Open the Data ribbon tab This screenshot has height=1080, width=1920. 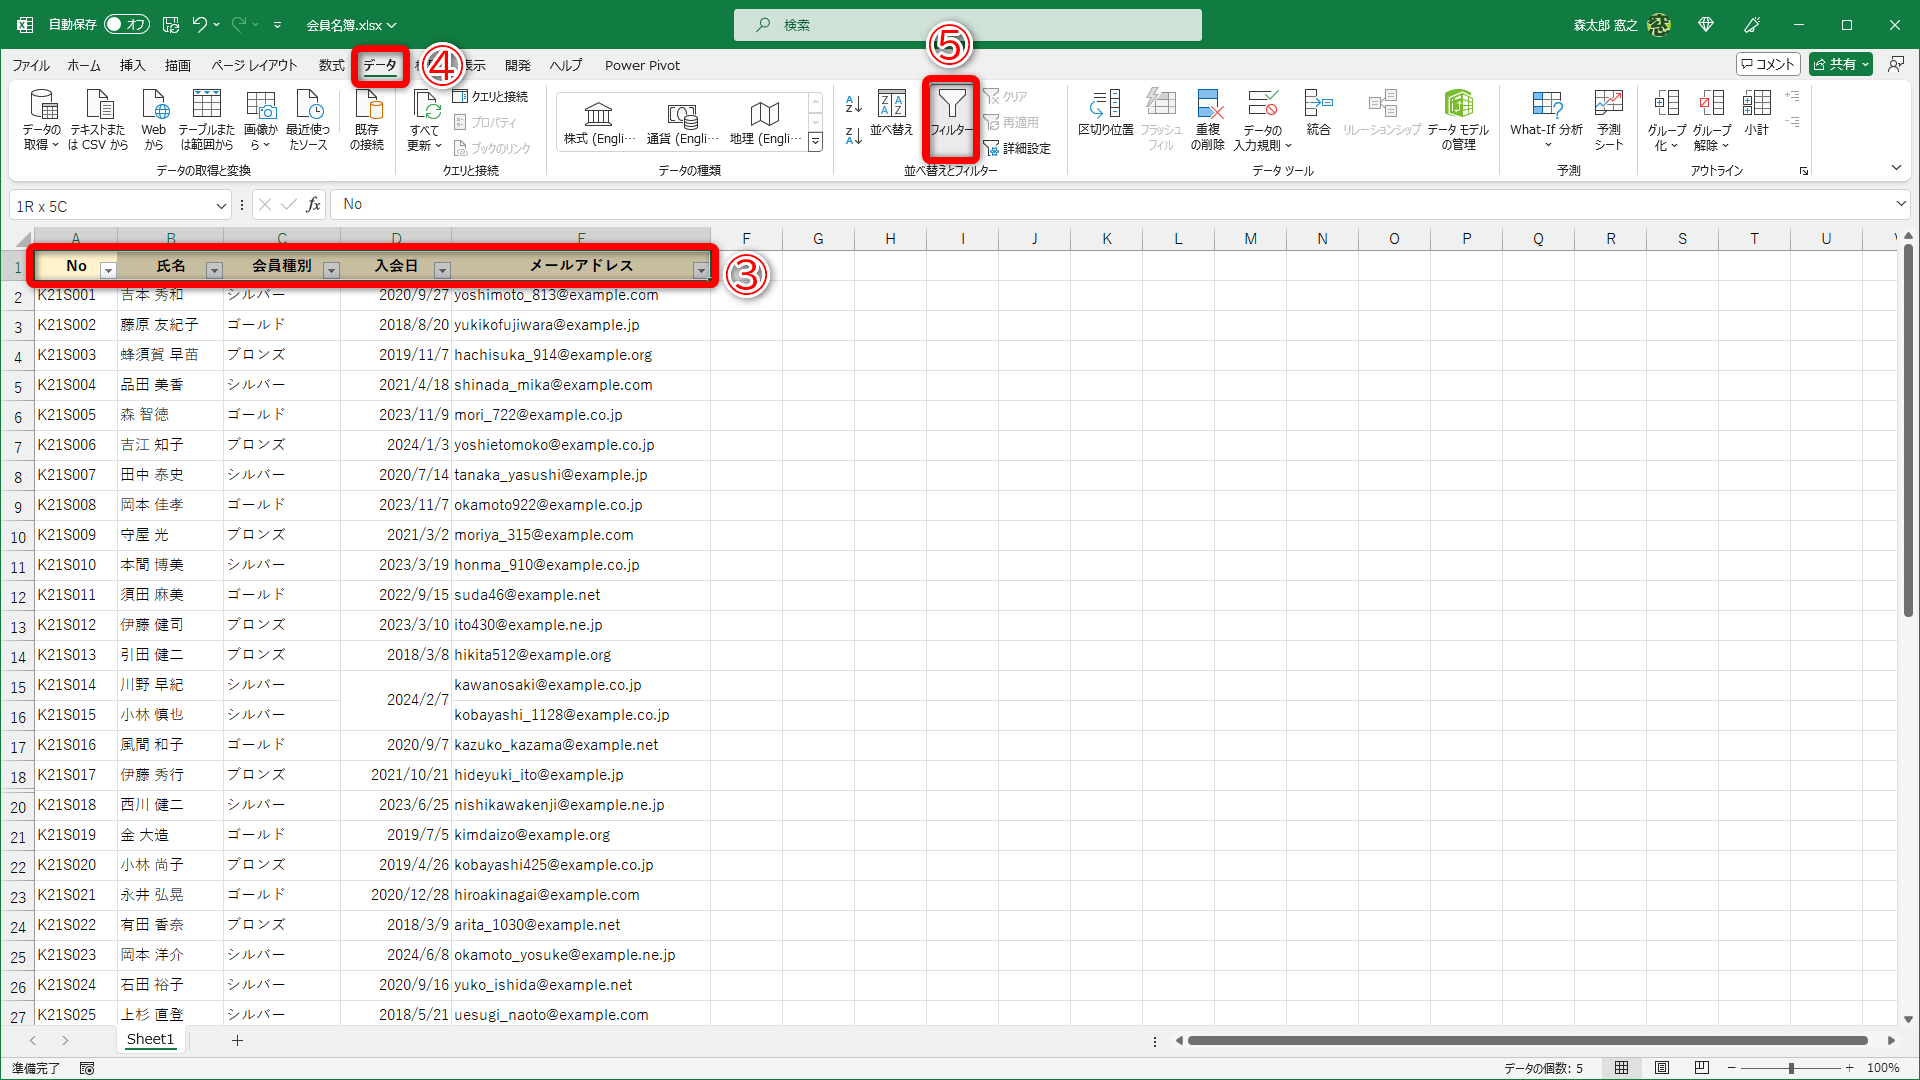[379, 65]
